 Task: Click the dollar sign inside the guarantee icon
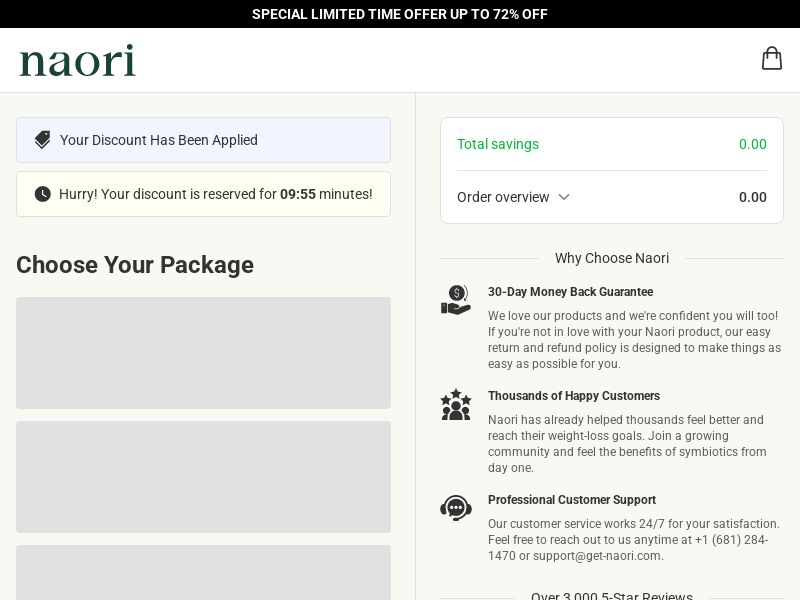coord(457,294)
